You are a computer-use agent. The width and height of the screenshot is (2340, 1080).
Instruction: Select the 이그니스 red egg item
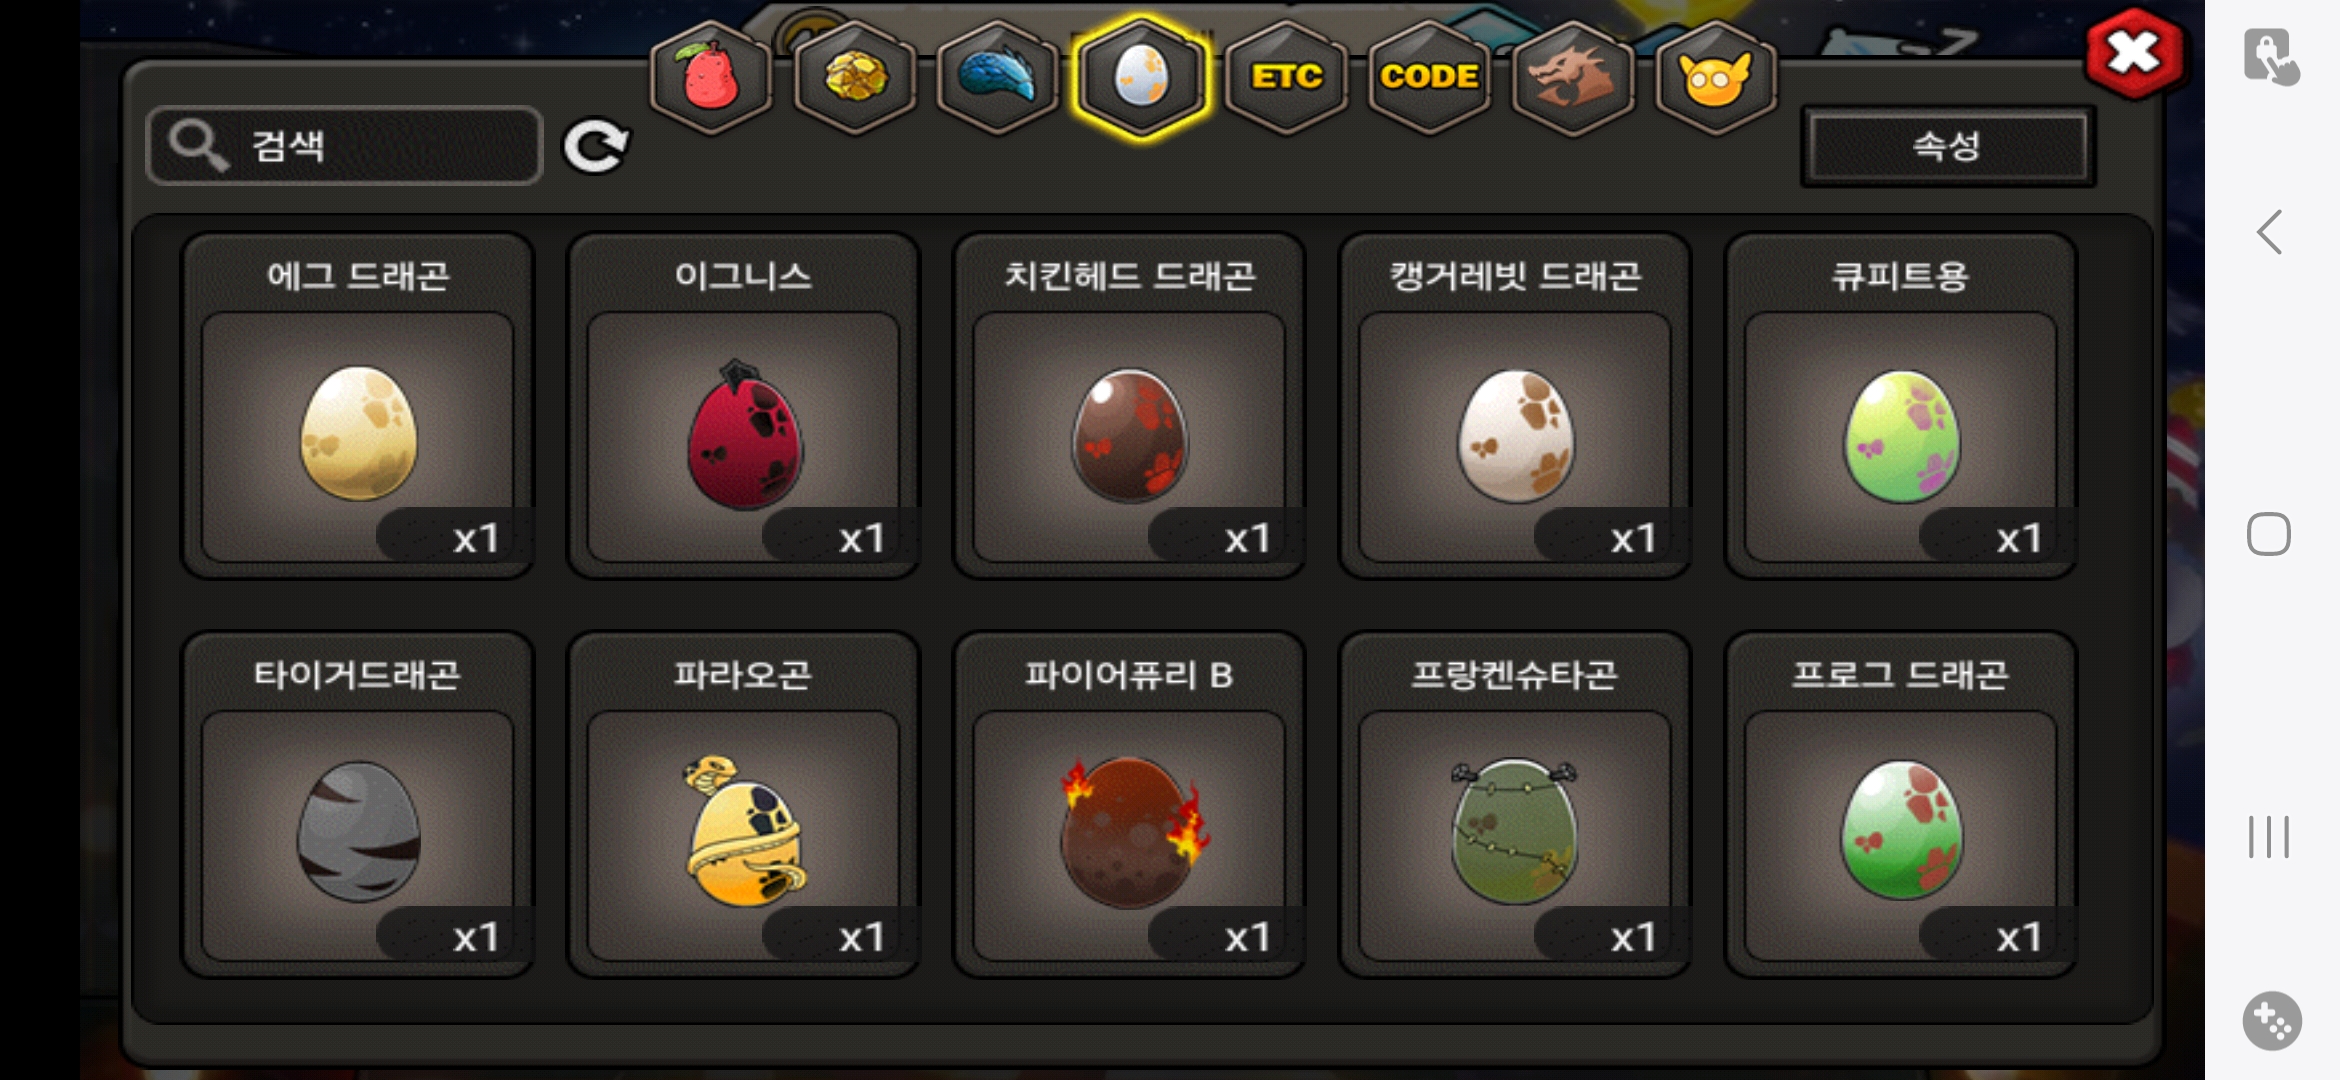click(743, 405)
